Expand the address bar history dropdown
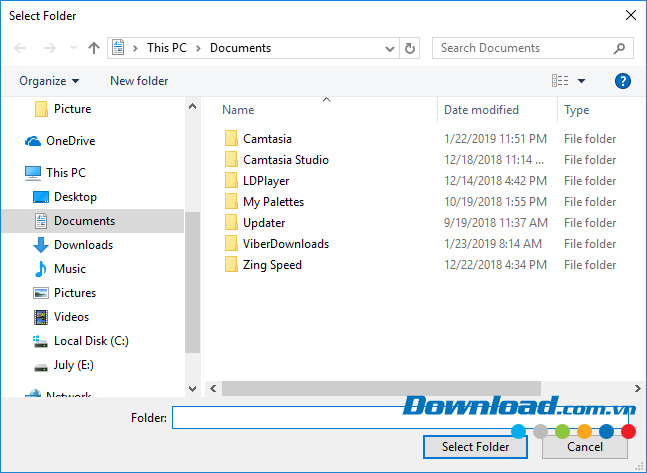This screenshot has width=647, height=473. [390, 48]
